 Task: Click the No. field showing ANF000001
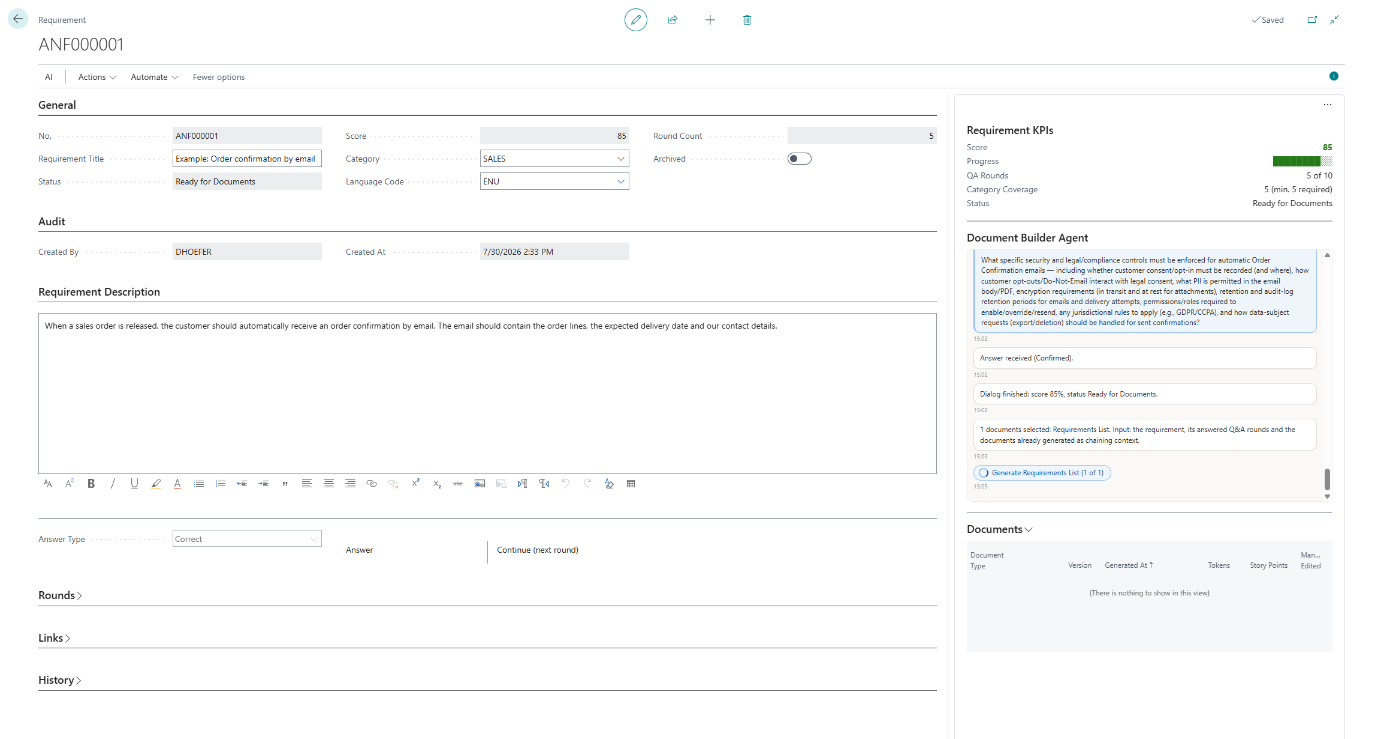pyautogui.click(x=247, y=135)
